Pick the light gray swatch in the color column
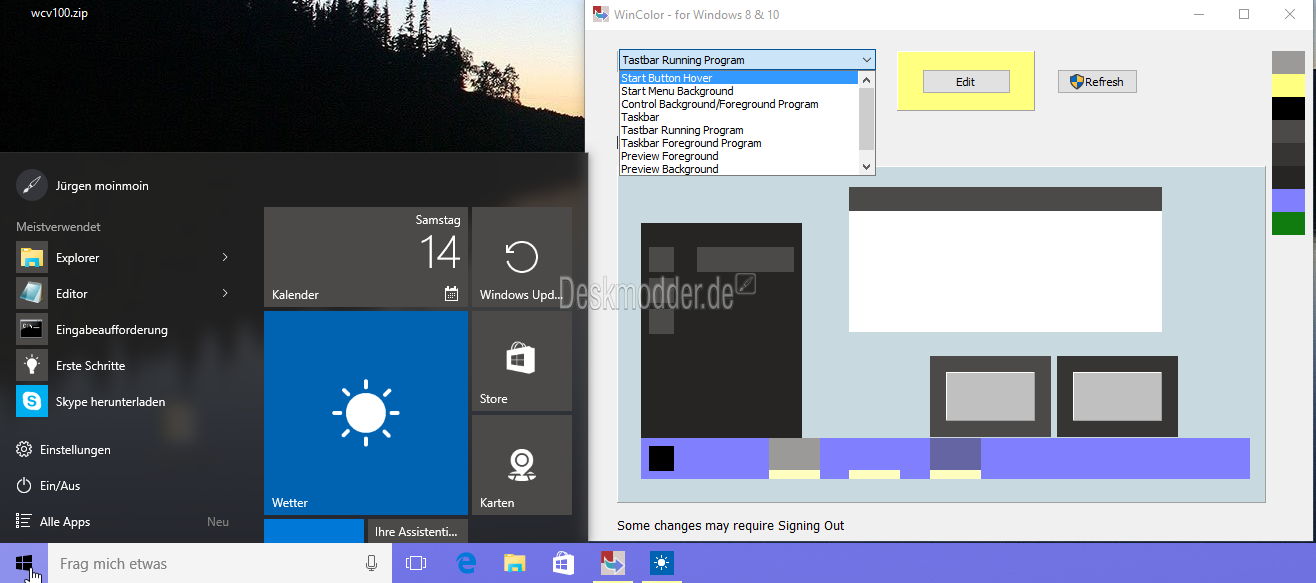Screen dimensions: 1316x583 [1288, 63]
